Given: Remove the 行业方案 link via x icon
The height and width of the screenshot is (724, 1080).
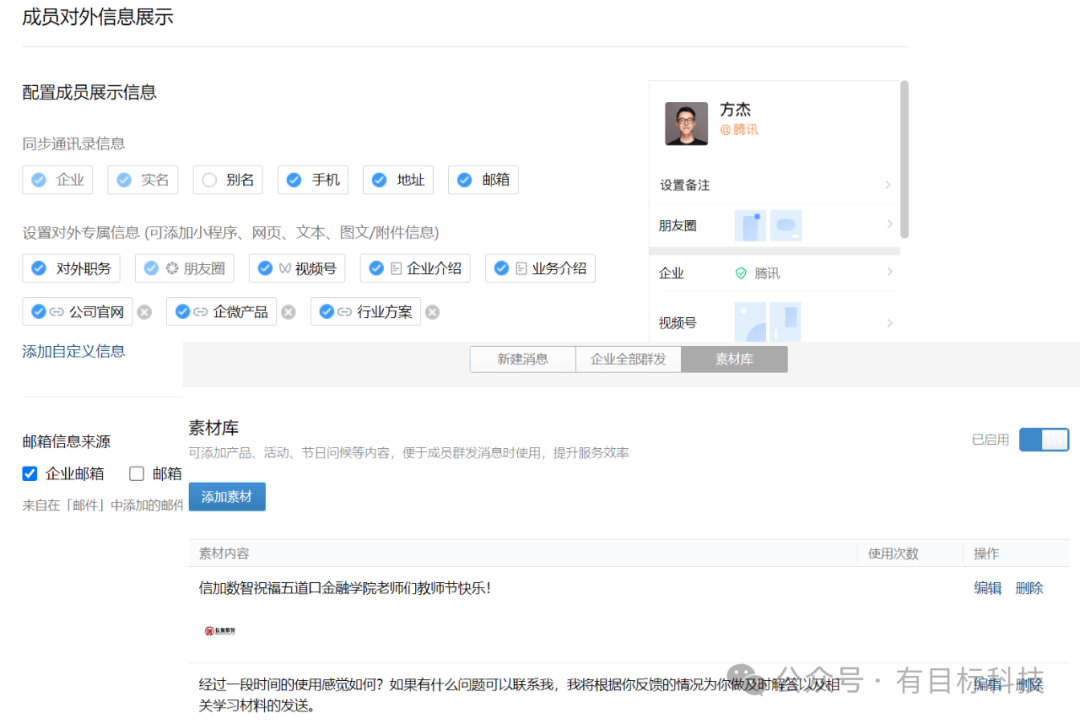Looking at the screenshot, I should (432, 312).
